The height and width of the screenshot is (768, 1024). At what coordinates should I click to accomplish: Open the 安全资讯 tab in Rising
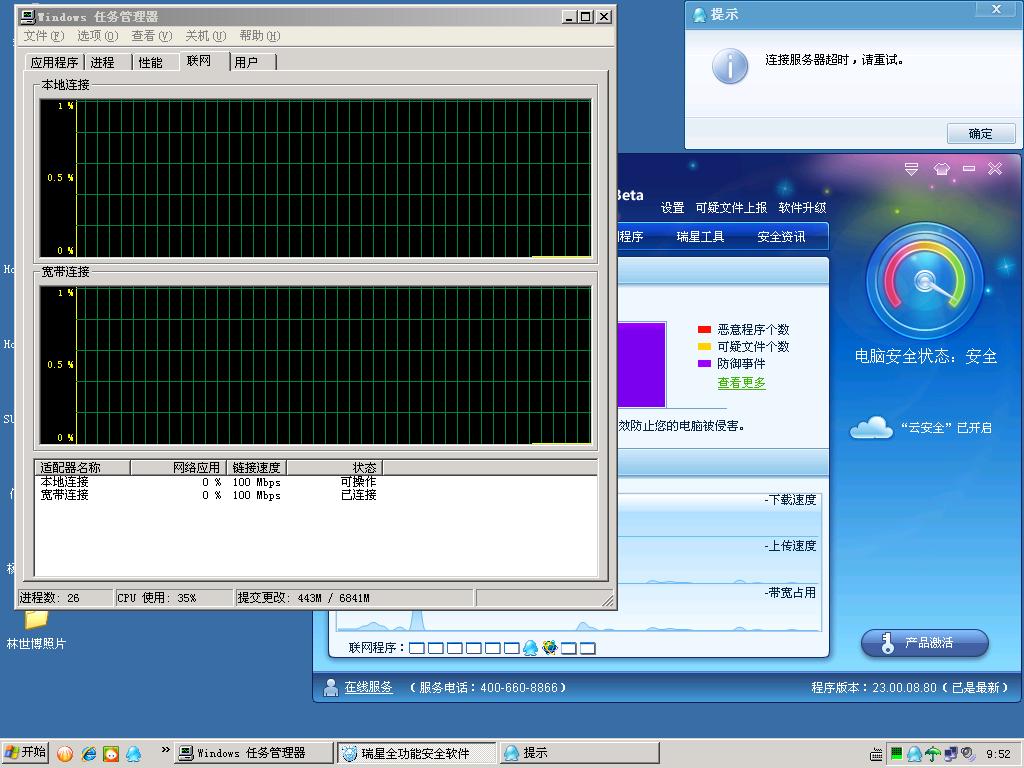pyautogui.click(x=781, y=236)
